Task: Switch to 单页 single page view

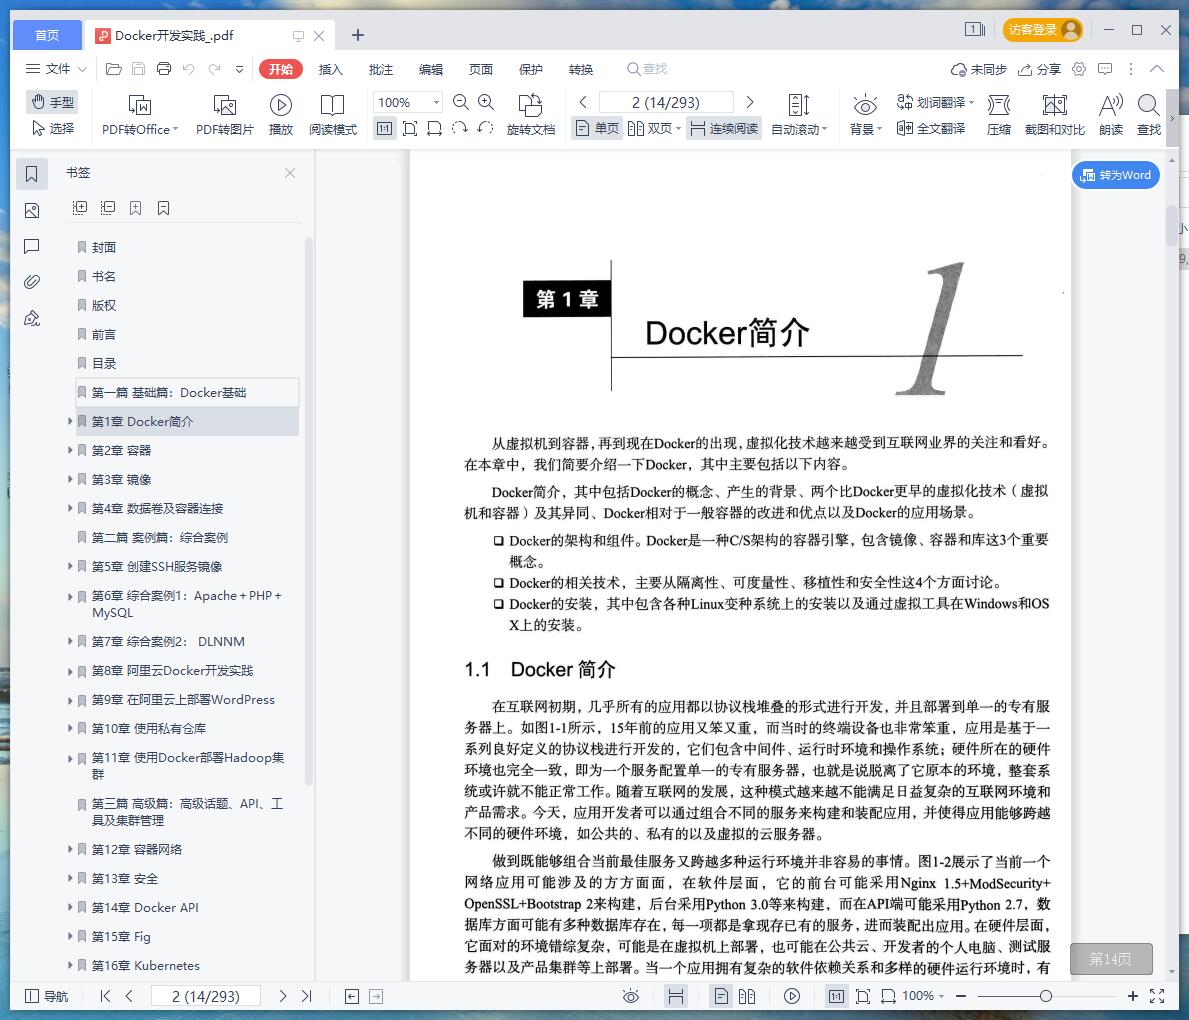Action: pos(597,128)
